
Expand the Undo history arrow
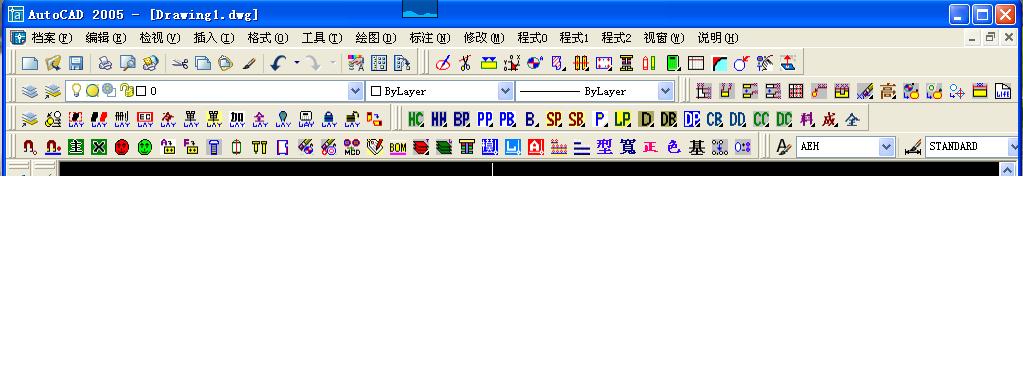(x=297, y=63)
